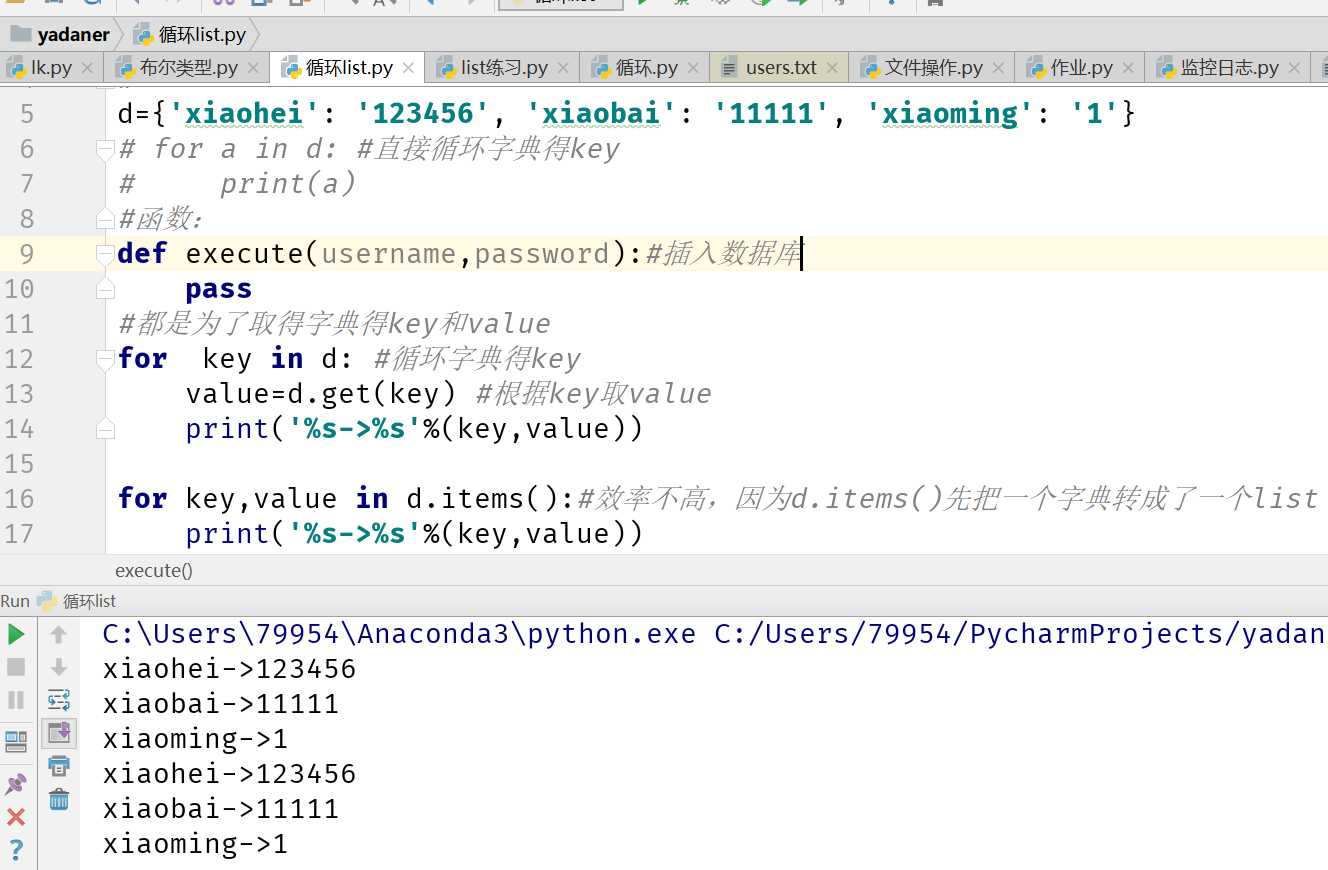
Task: Close Run tab with red X icon
Action: pos(16,817)
